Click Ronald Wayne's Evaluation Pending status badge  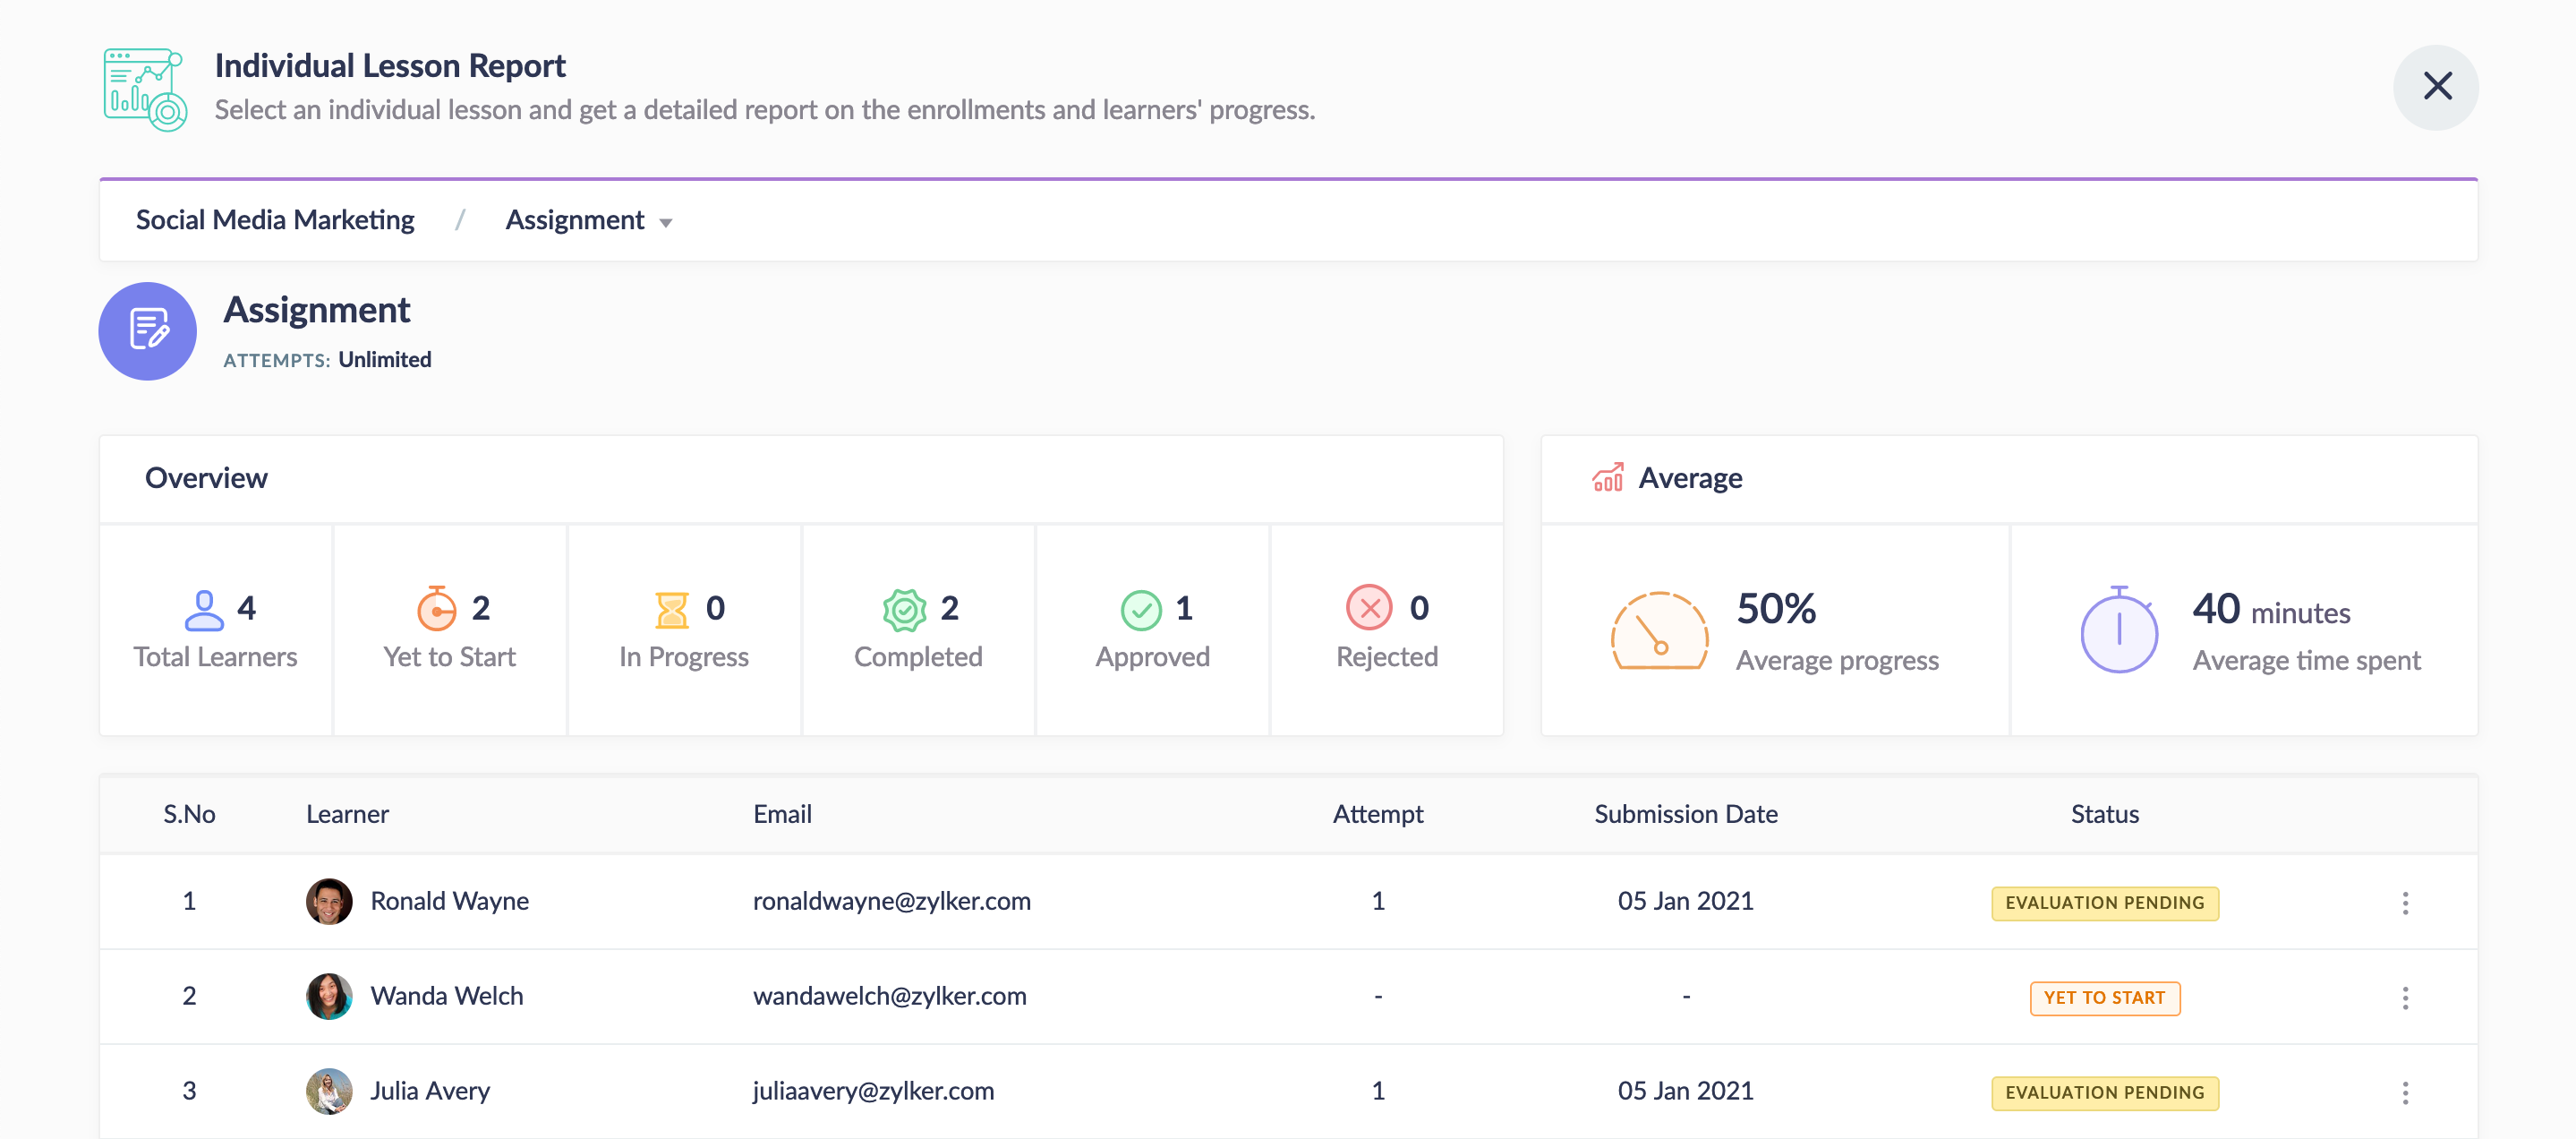[2104, 902]
